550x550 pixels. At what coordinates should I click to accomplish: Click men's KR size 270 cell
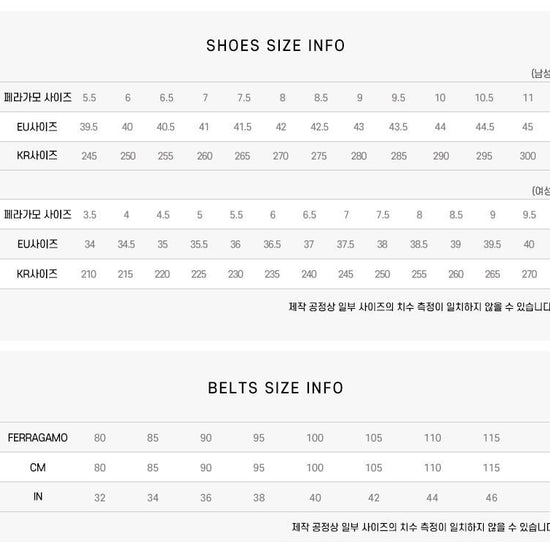(x=281, y=156)
